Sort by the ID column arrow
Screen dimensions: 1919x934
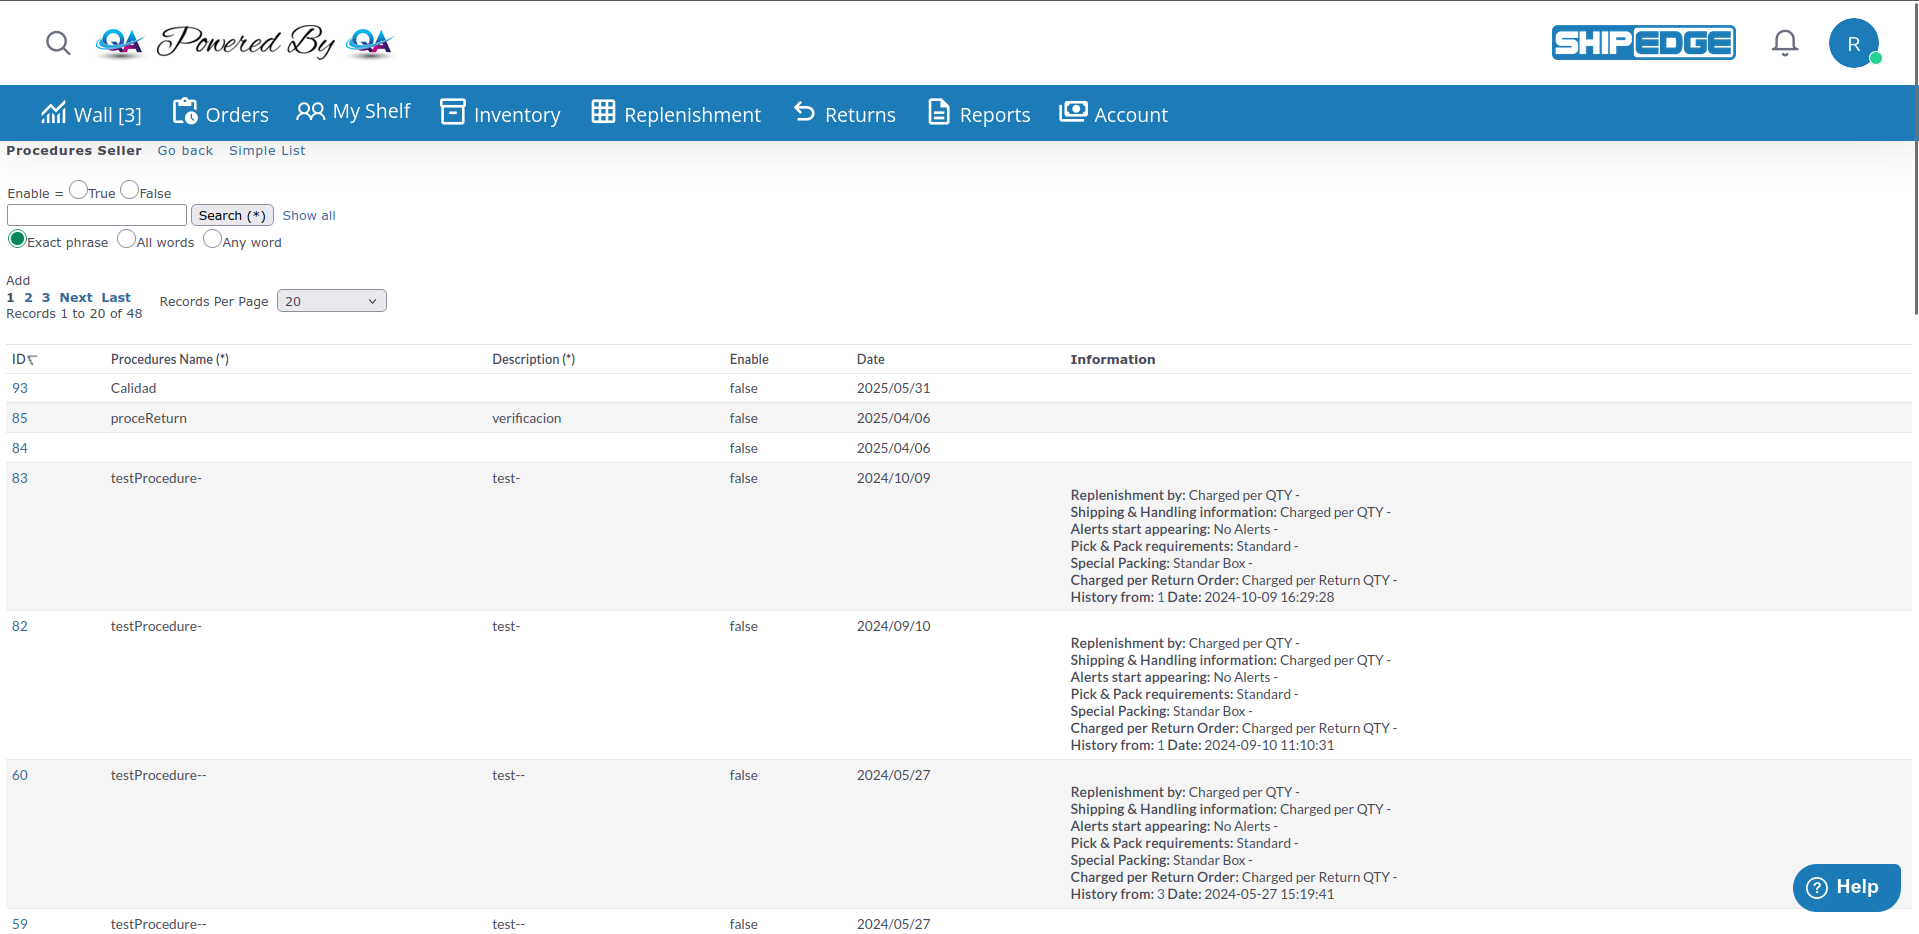pos(32,360)
